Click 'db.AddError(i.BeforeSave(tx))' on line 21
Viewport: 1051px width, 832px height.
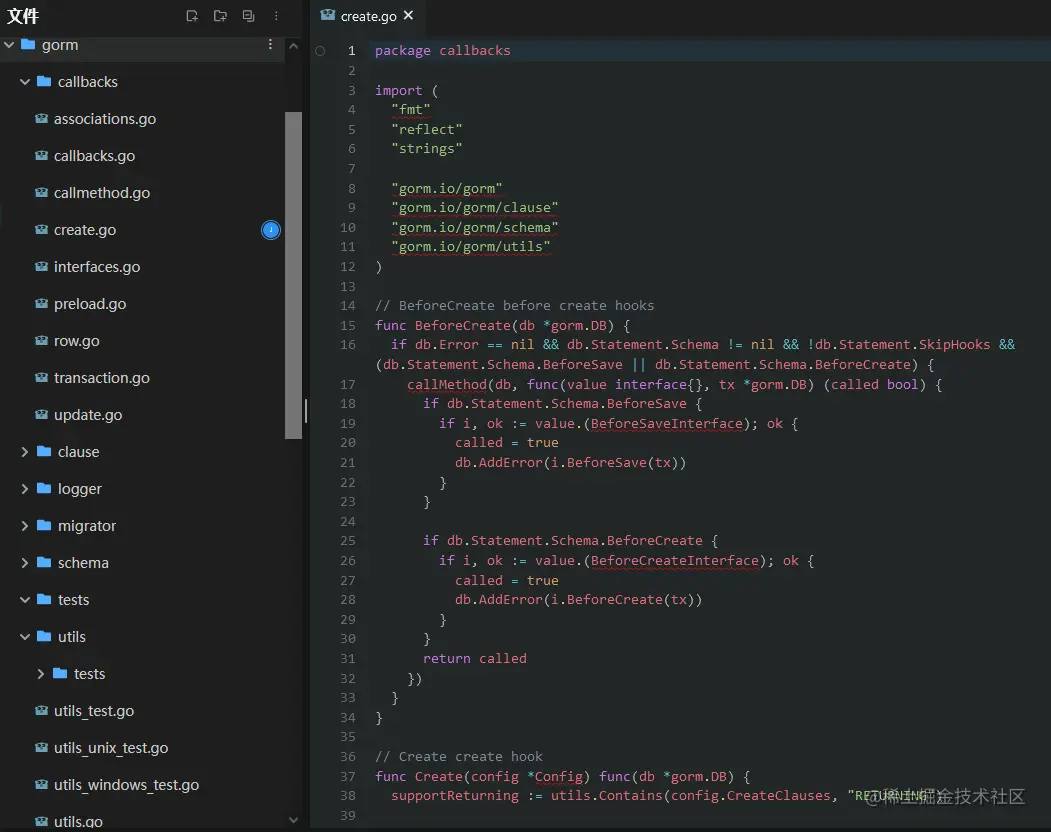coord(570,463)
